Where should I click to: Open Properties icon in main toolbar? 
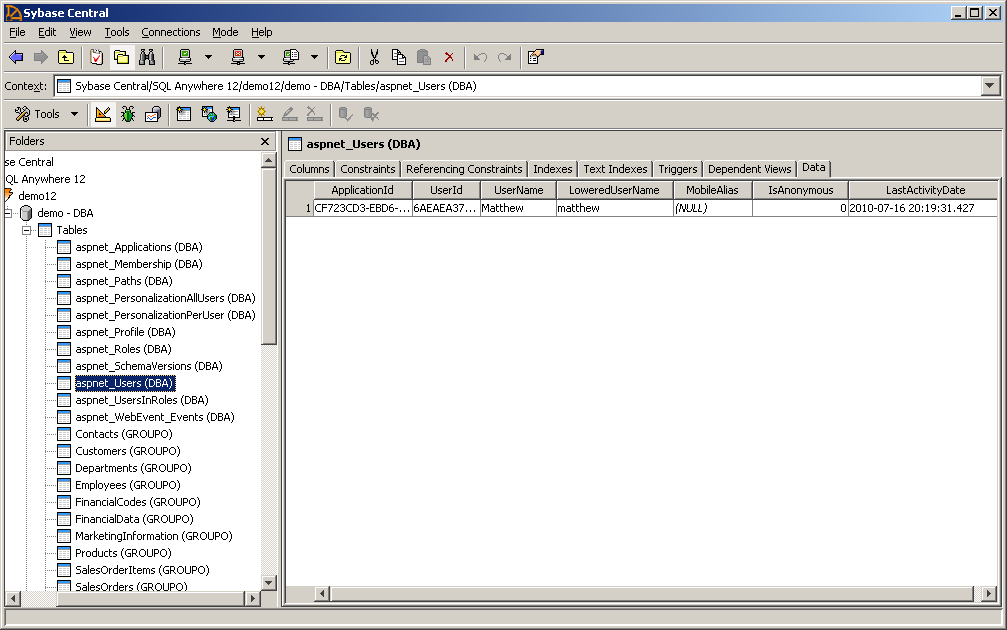[536, 57]
